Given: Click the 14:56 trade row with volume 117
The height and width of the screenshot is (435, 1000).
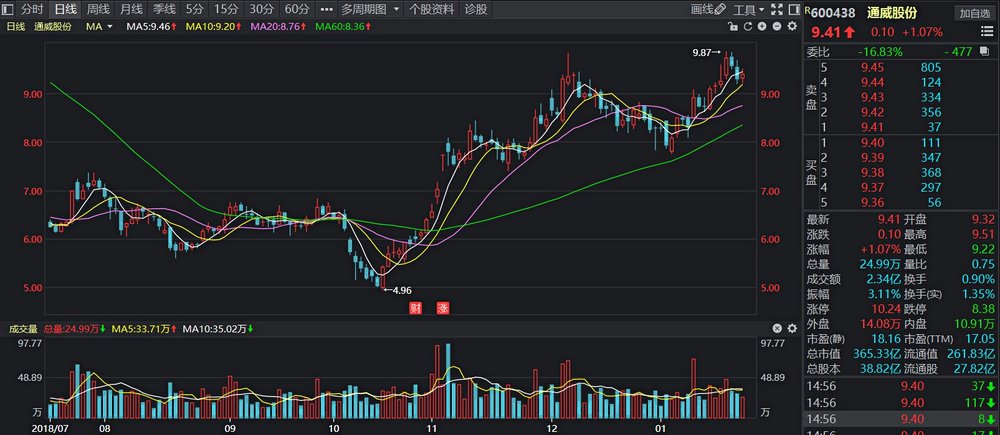Looking at the screenshot, I should pos(901,402).
